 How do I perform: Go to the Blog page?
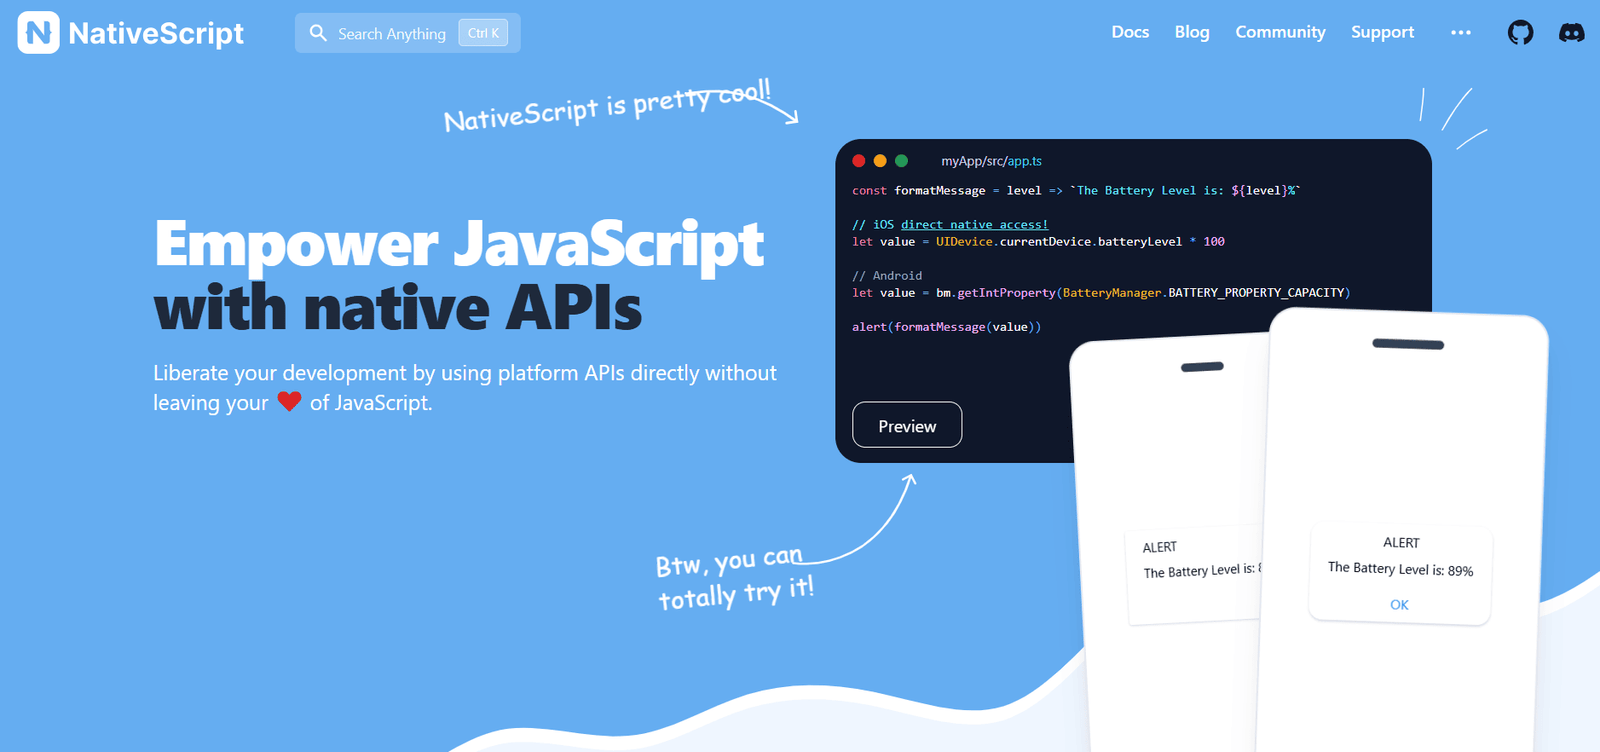(1192, 32)
